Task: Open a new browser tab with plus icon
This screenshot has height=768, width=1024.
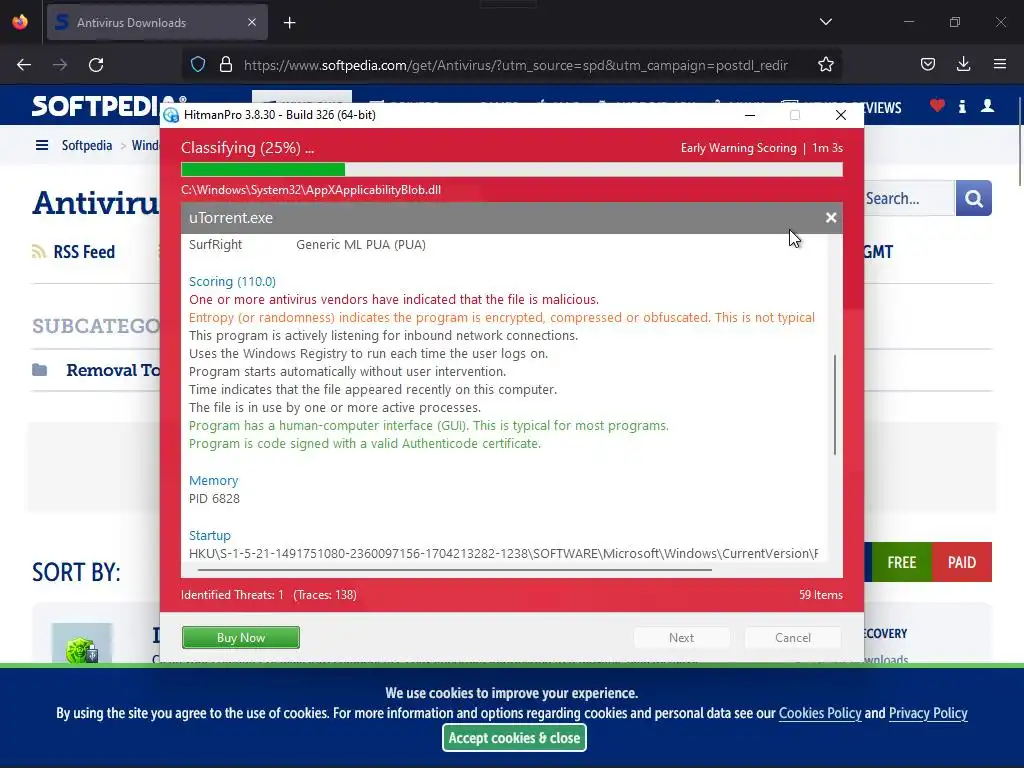Action: pyautogui.click(x=290, y=23)
